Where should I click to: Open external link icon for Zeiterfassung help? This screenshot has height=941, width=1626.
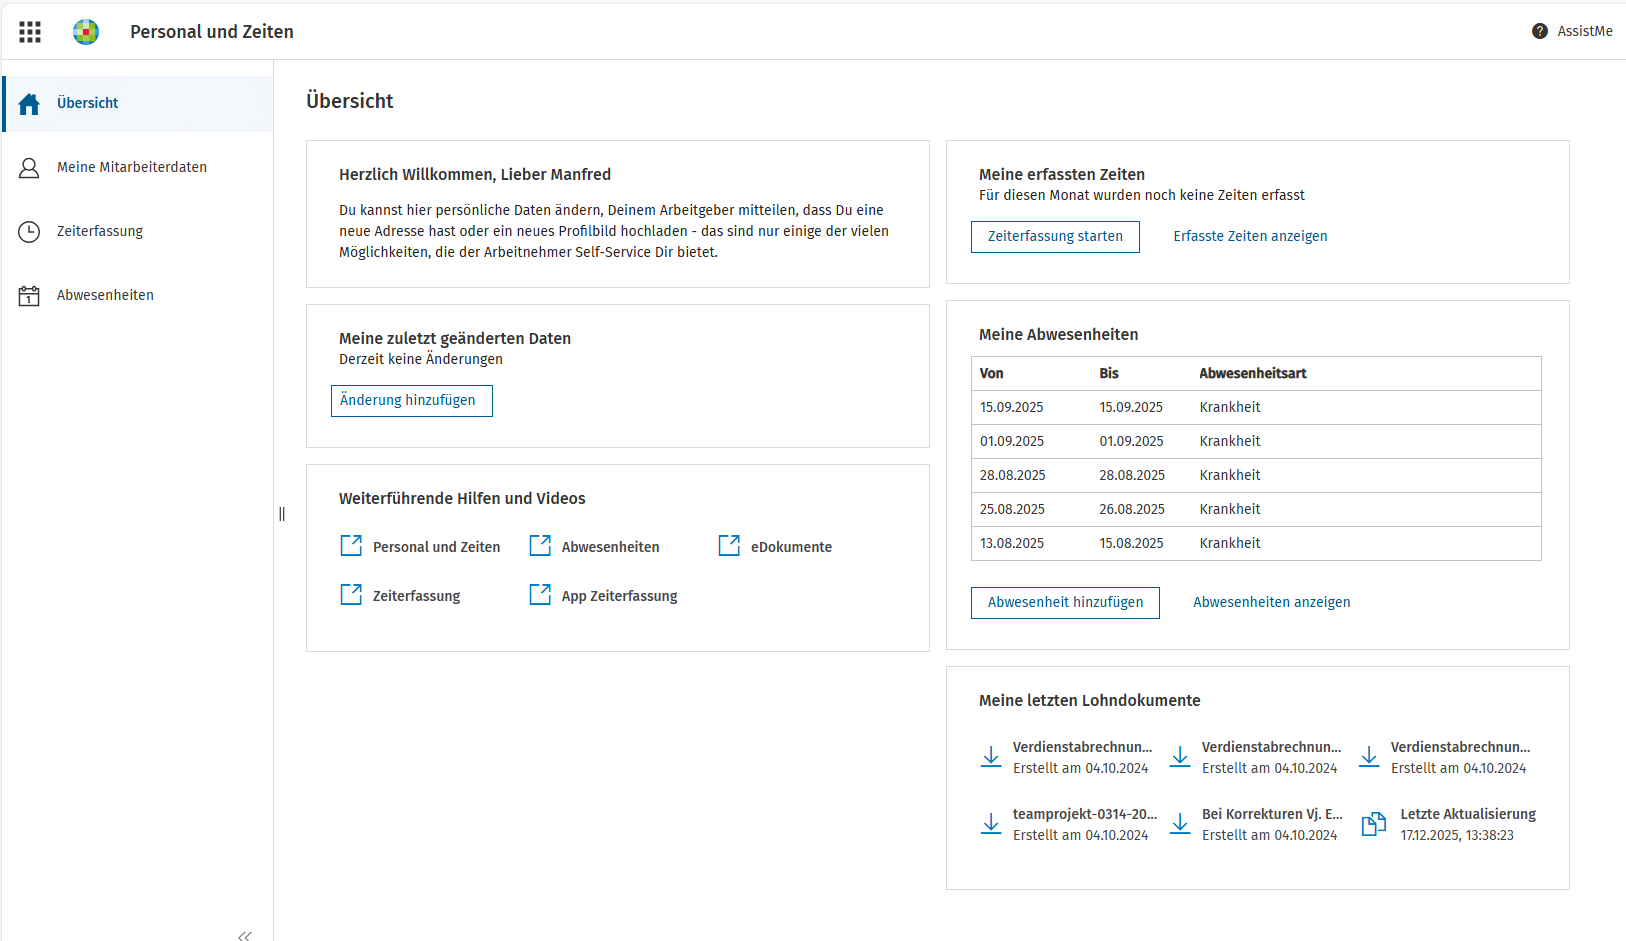pos(351,594)
